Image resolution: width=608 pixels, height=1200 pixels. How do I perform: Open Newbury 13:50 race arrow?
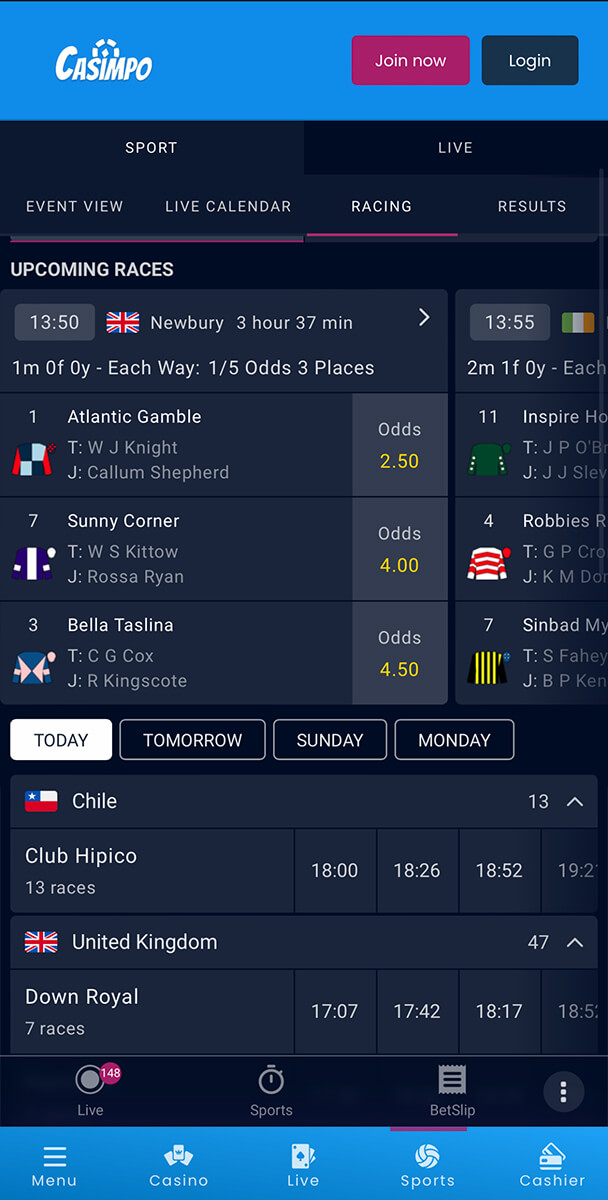pyautogui.click(x=424, y=317)
